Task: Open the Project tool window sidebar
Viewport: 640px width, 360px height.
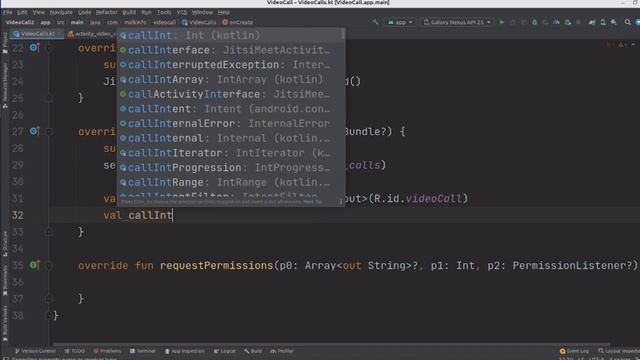Action: tap(4, 43)
